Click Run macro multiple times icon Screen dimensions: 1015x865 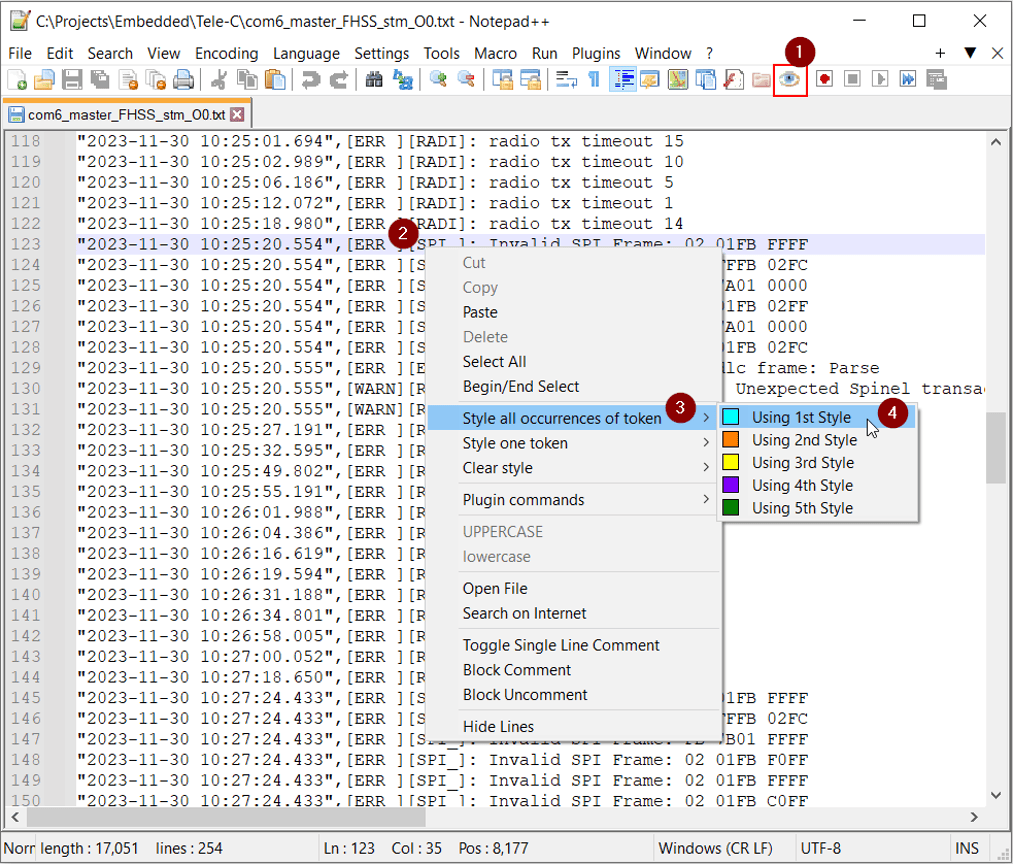pyautogui.click(x=908, y=79)
